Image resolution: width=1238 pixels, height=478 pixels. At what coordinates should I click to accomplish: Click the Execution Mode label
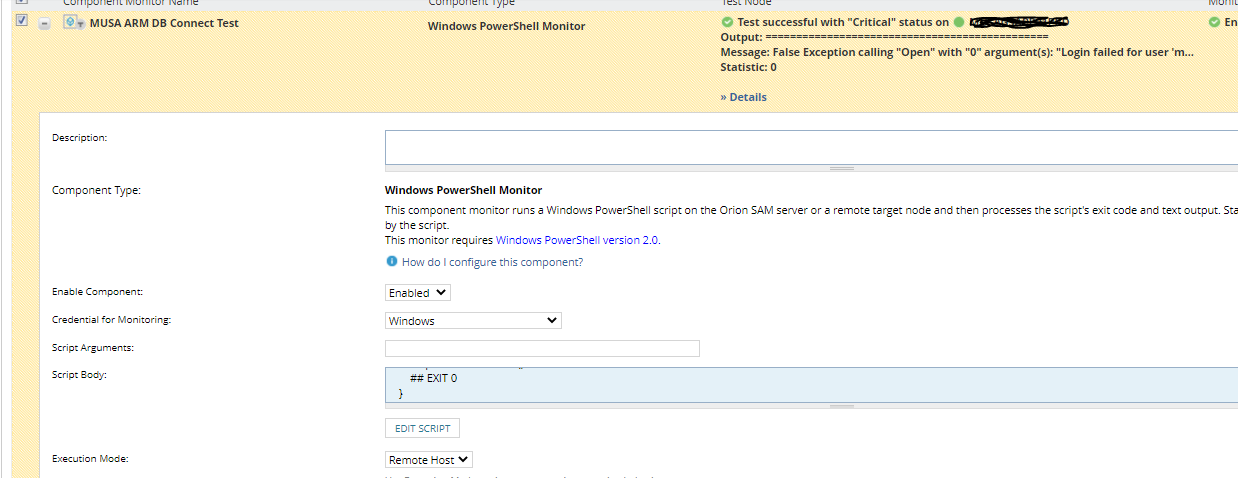tap(91, 459)
